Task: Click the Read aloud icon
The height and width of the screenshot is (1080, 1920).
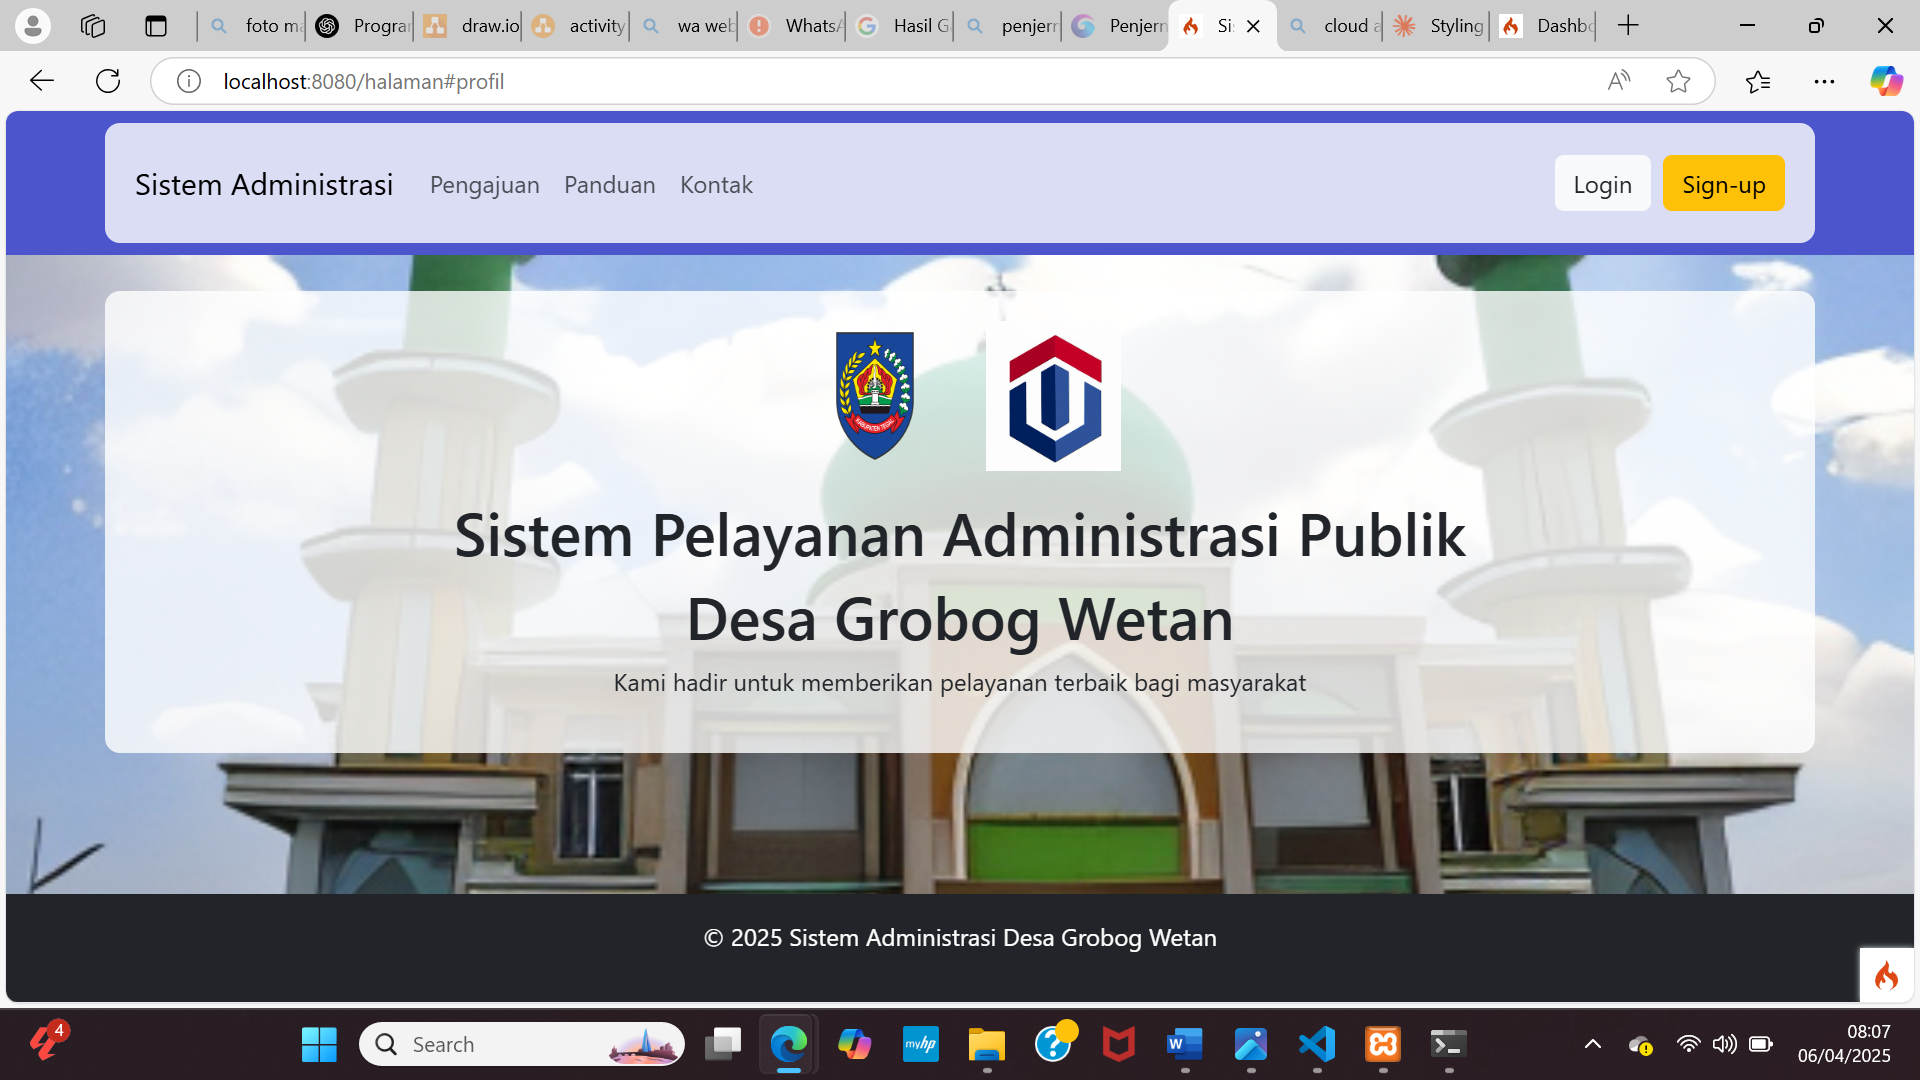Action: pos(1618,81)
